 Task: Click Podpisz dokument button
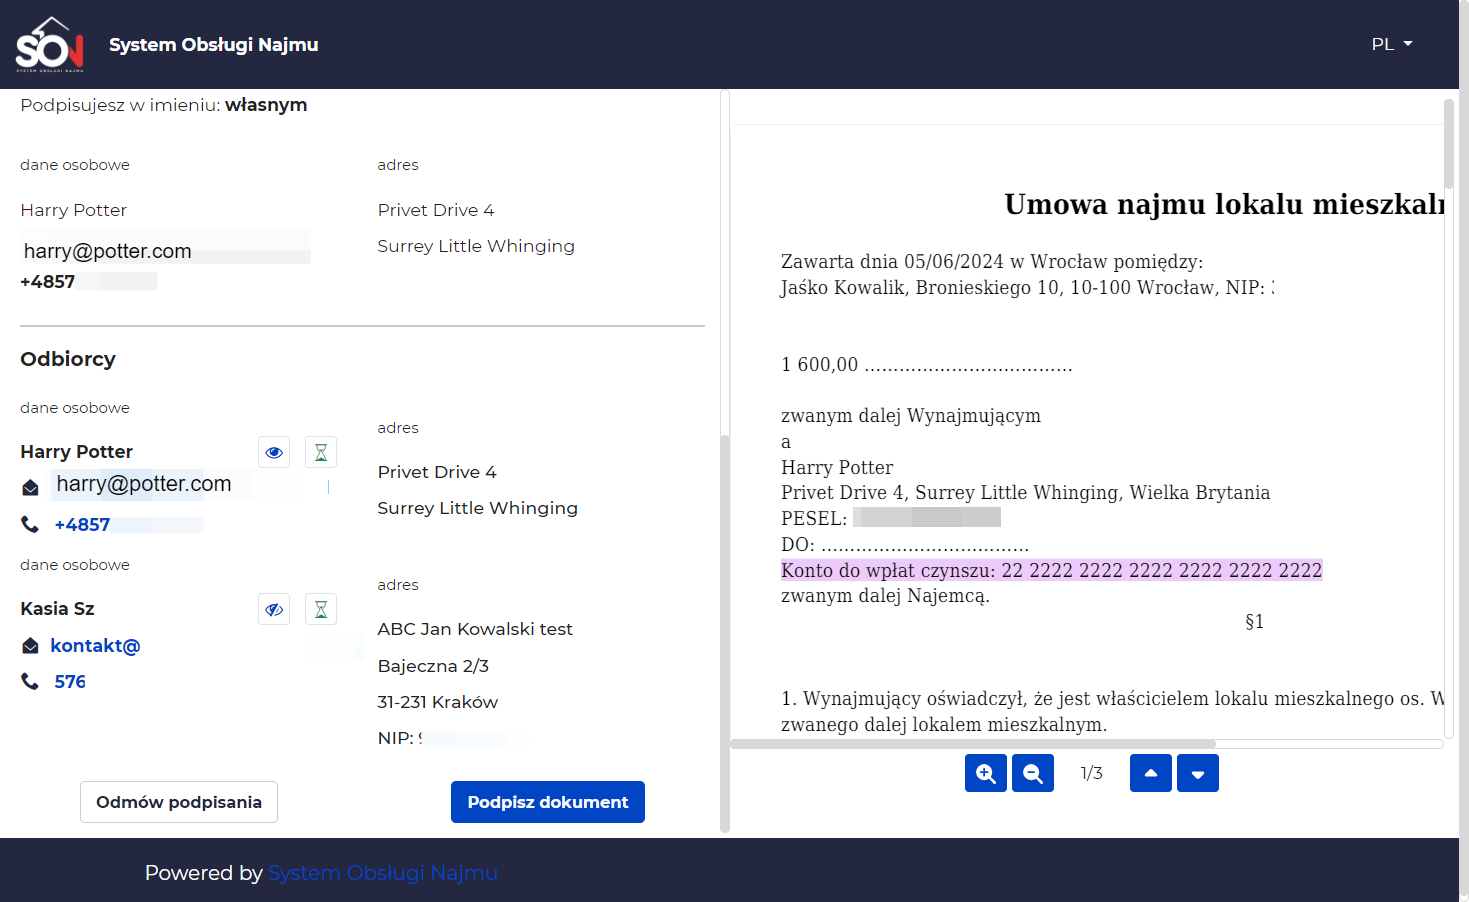click(548, 802)
